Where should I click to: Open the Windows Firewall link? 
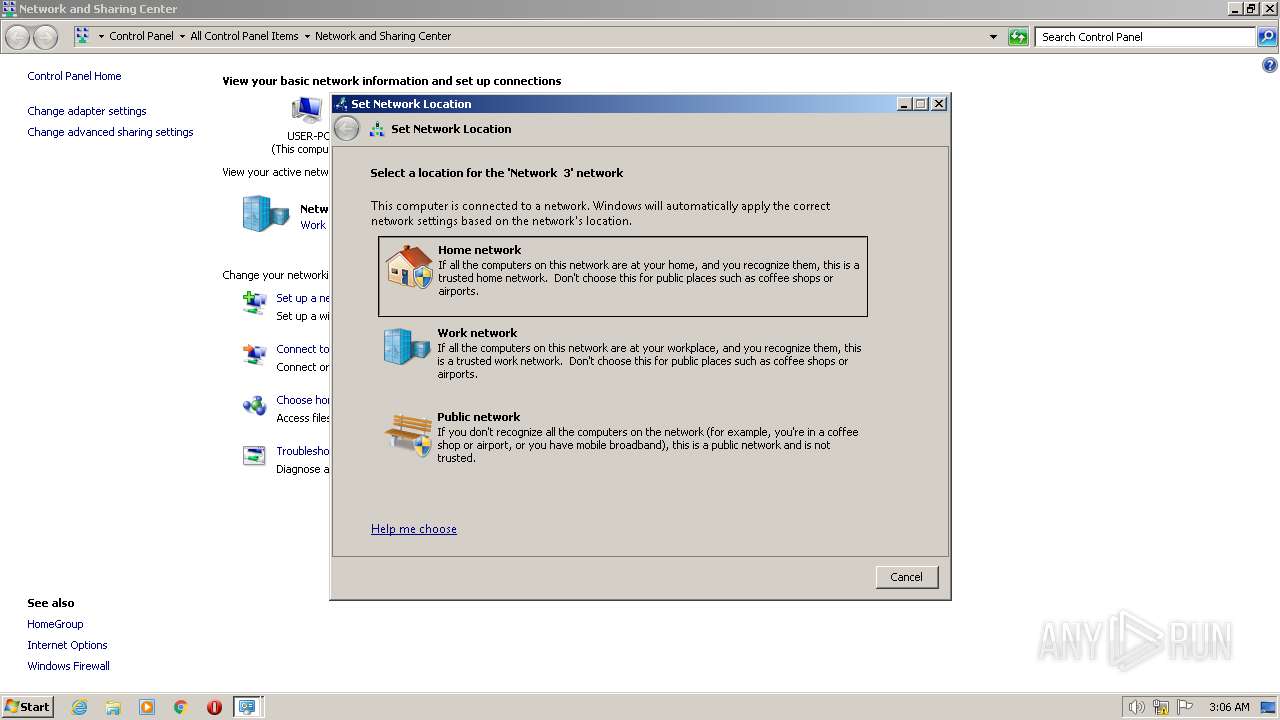coord(68,666)
